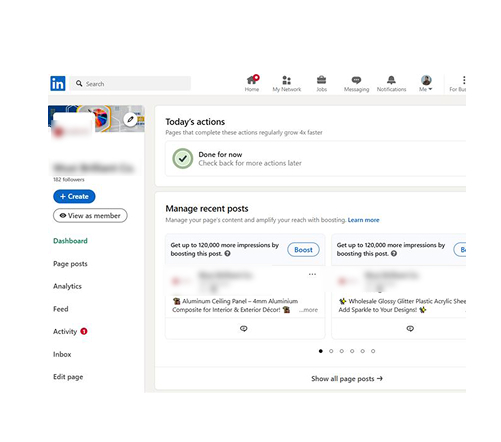Select the second carousel page dot
501x442 pixels.
click(x=331, y=351)
